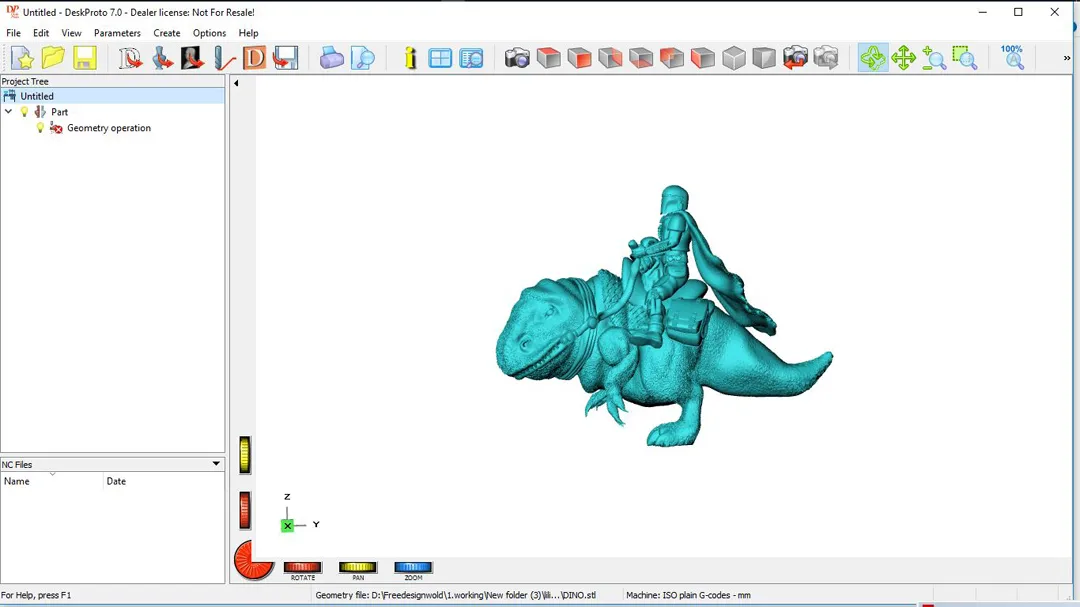
Task: Open print preview with the page-magnifier icon
Action: pos(362,58)
